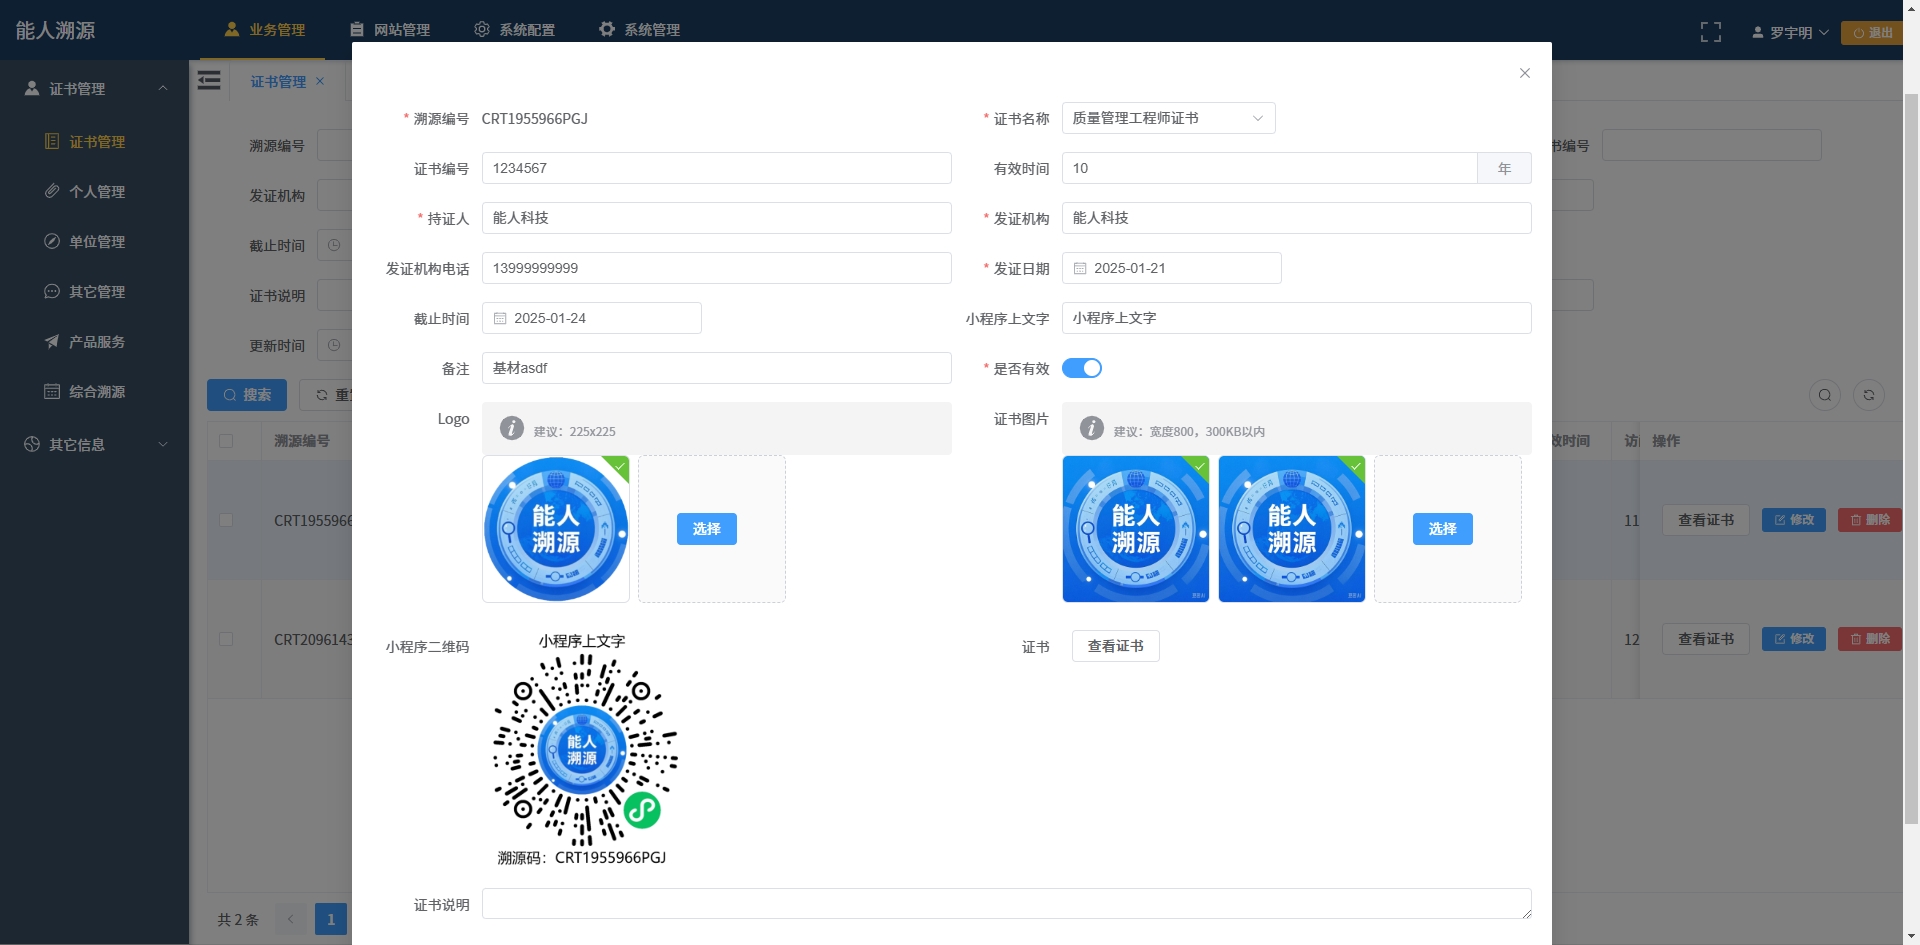
Task: Click the fullscreen icon in top bar
Action: [x=1710, y=32]
